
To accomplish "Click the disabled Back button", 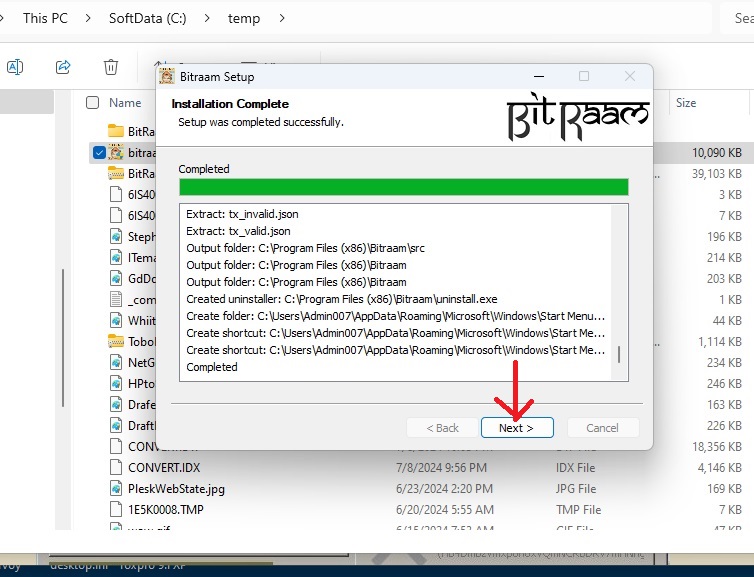I will click(442, 427).
